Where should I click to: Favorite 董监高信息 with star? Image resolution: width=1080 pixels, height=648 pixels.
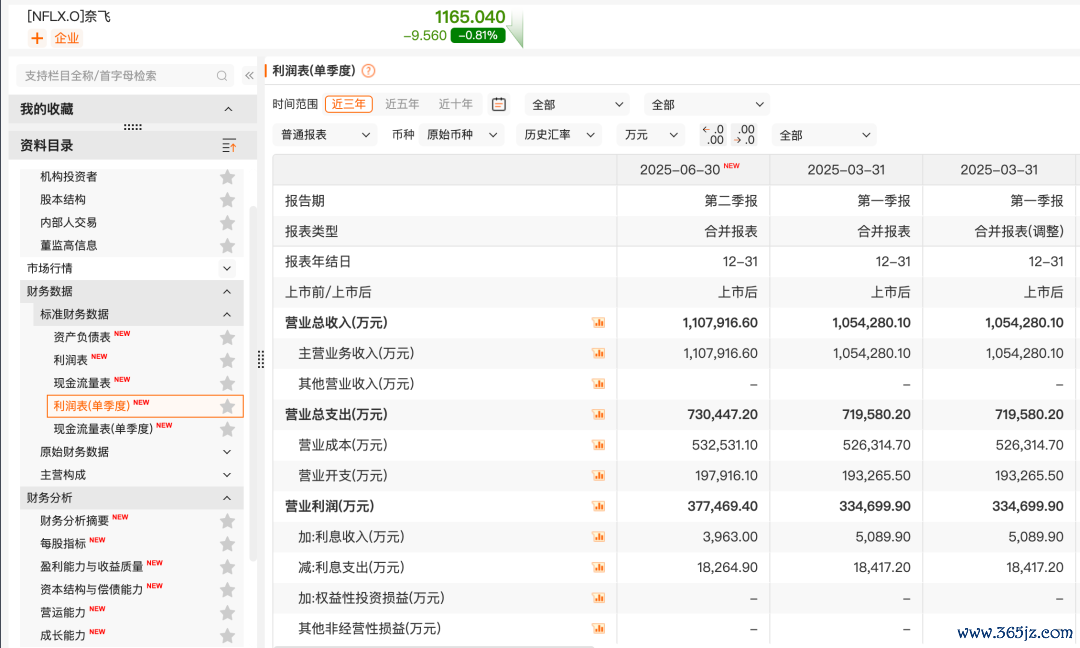(227, 245)
